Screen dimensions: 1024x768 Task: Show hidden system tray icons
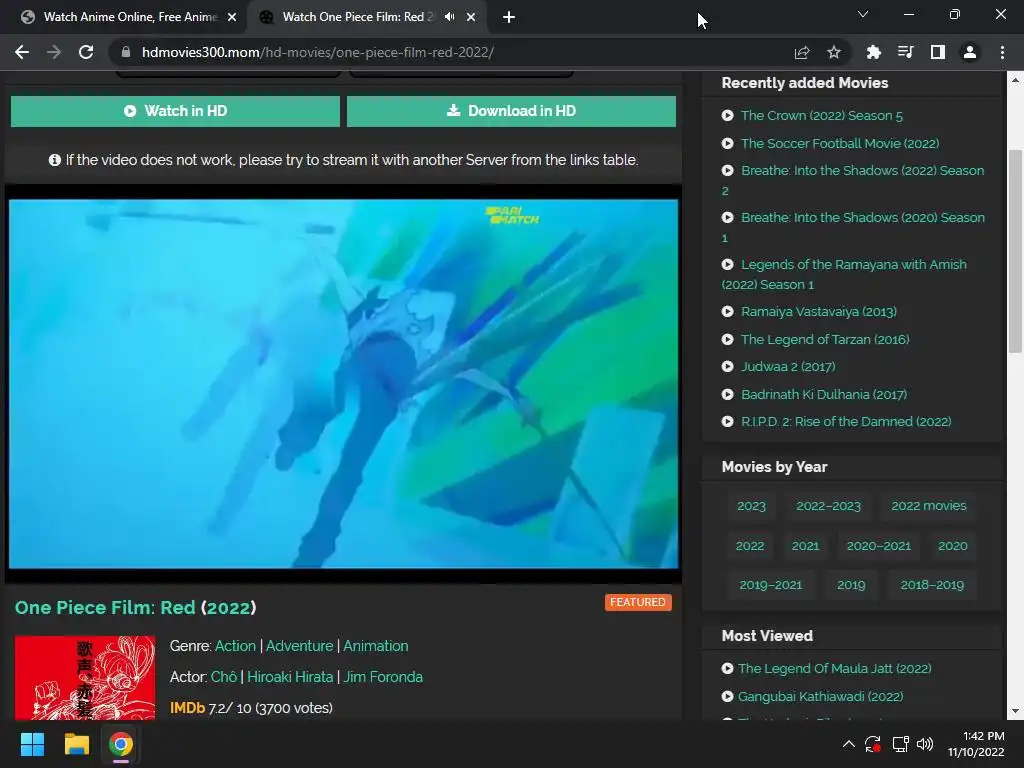pos(848,744)
